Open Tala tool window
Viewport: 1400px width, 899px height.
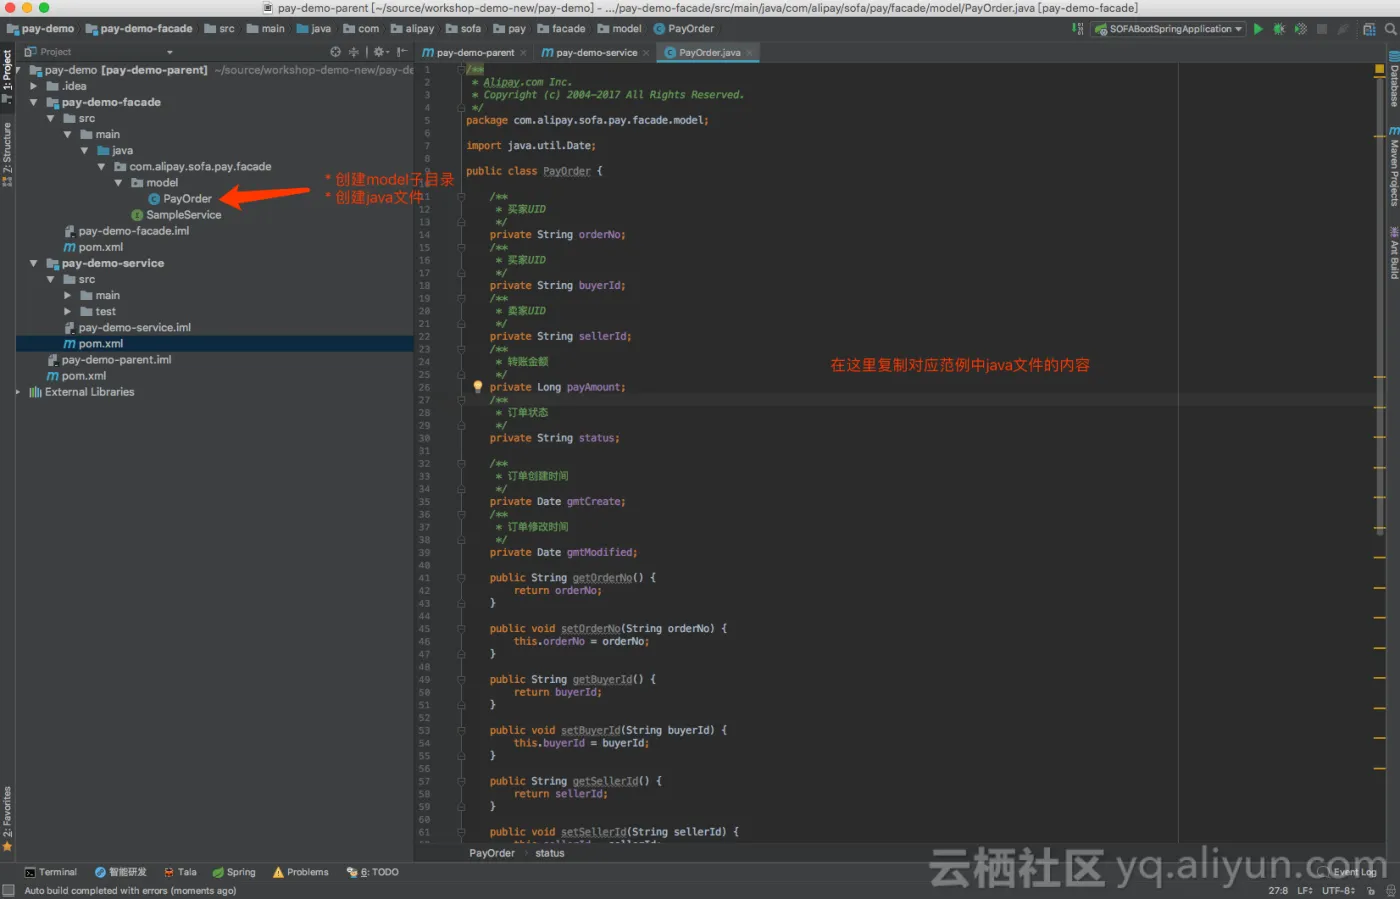coord(180,872)
